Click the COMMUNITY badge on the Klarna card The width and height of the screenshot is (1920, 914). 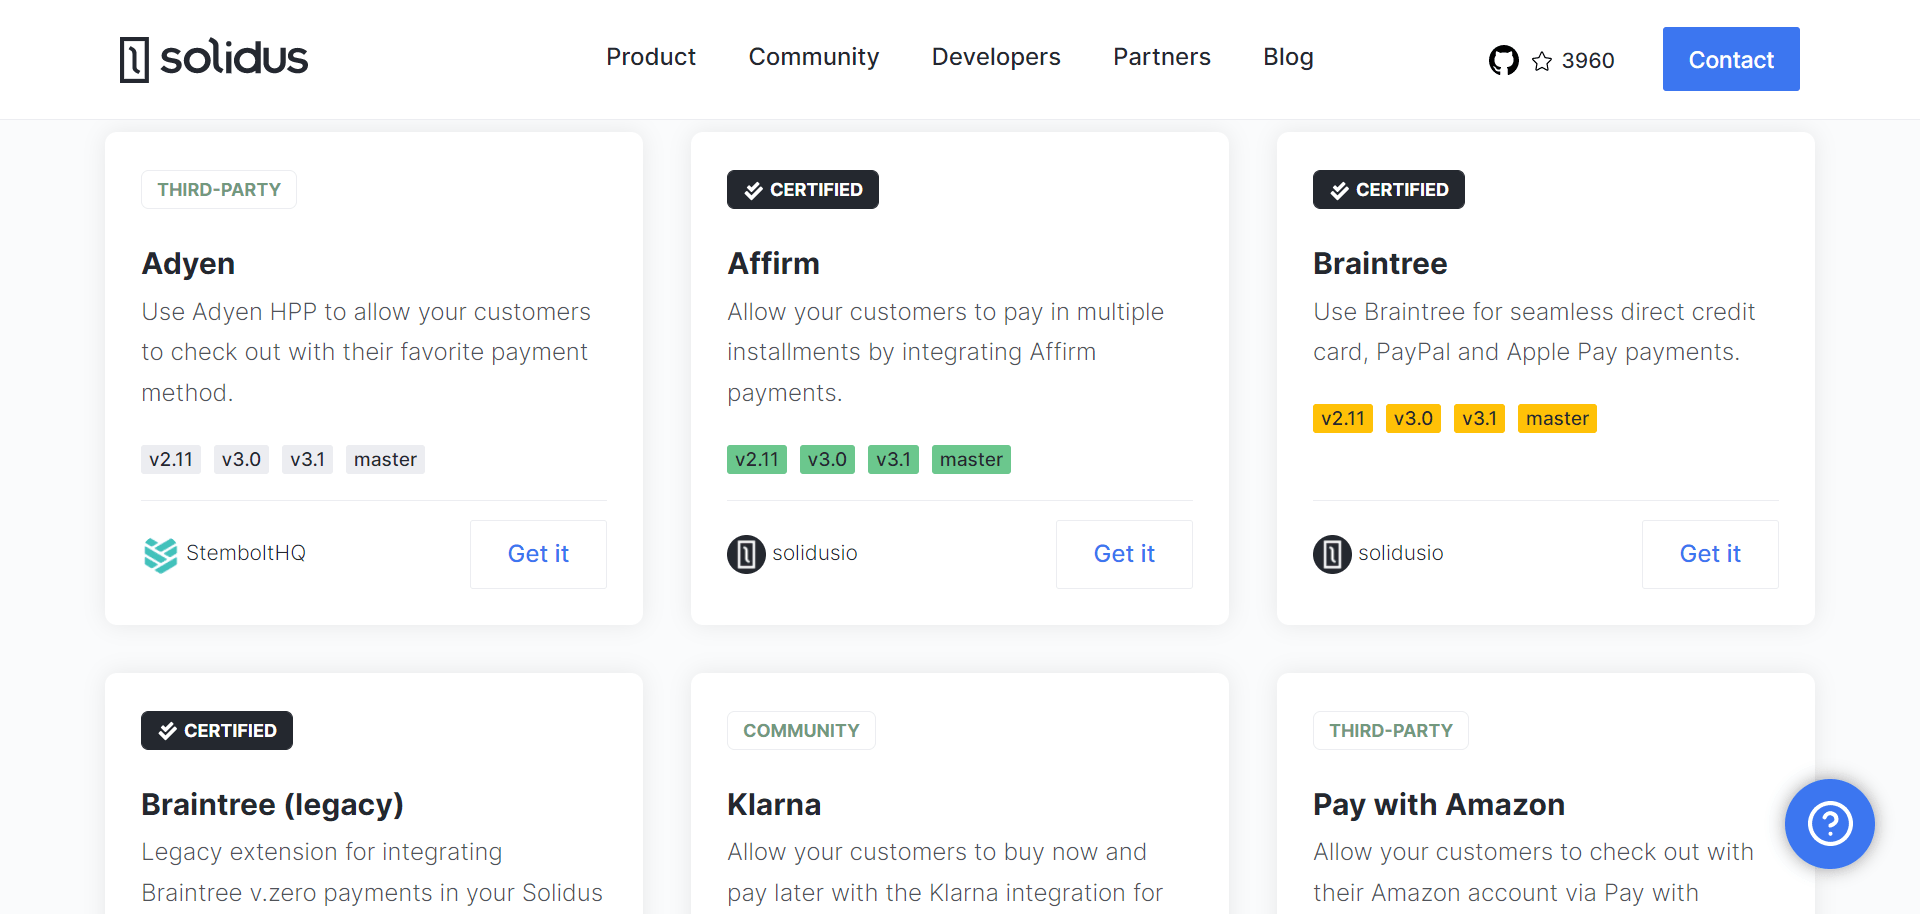point(801,730)
